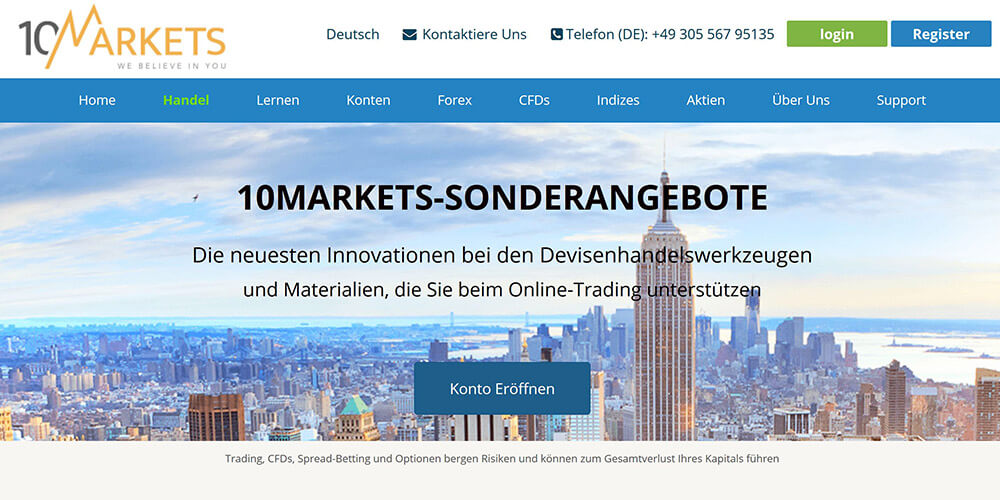The image size is (1000, 500).
Task: Click the envelope icon beside Kontaktiere Uns
Action: click(409, 34)
